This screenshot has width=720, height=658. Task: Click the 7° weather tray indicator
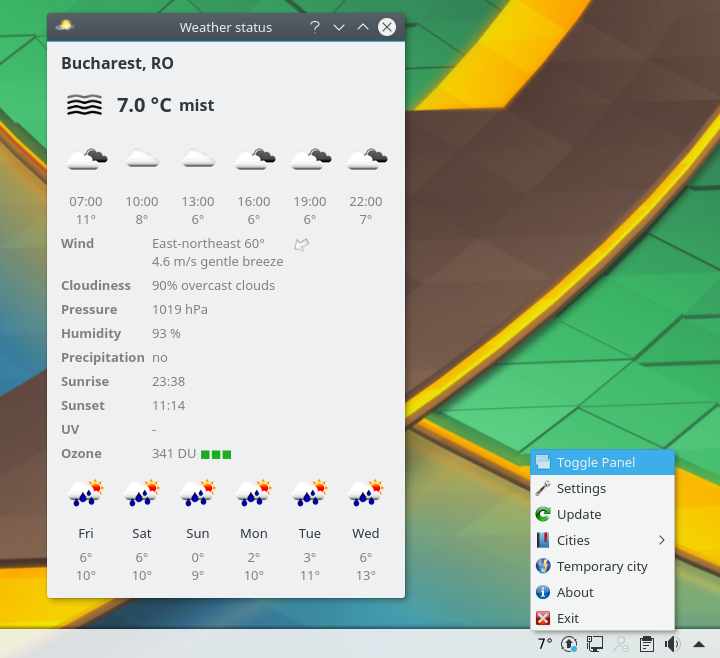545,644
